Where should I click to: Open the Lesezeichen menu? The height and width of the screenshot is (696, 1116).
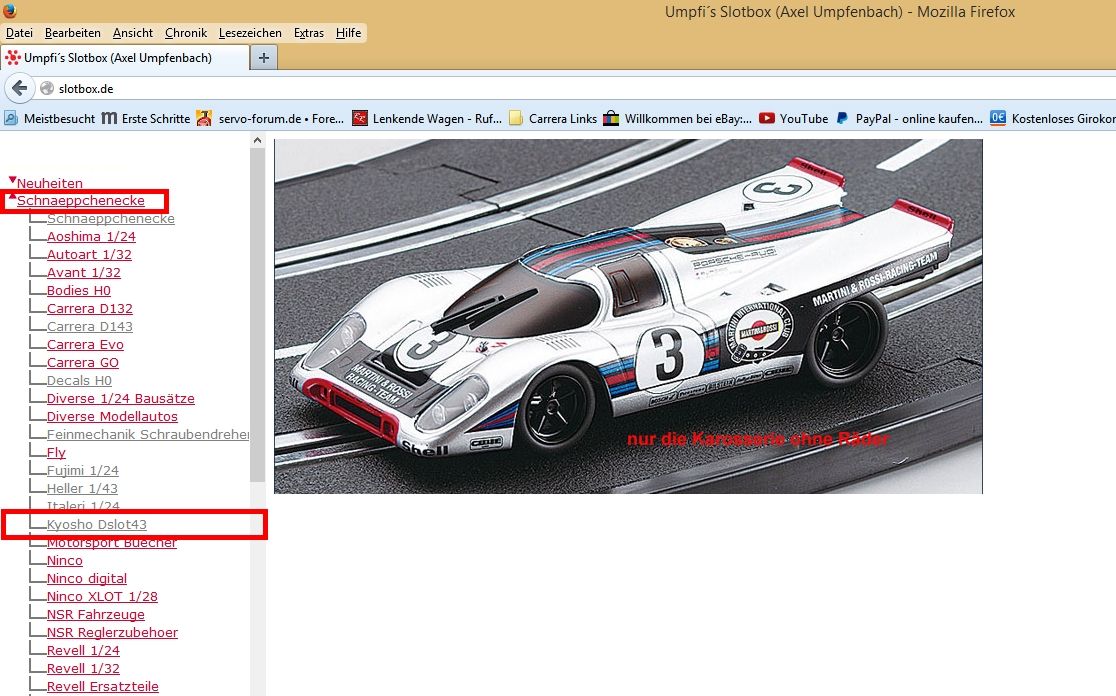[251, 33]
